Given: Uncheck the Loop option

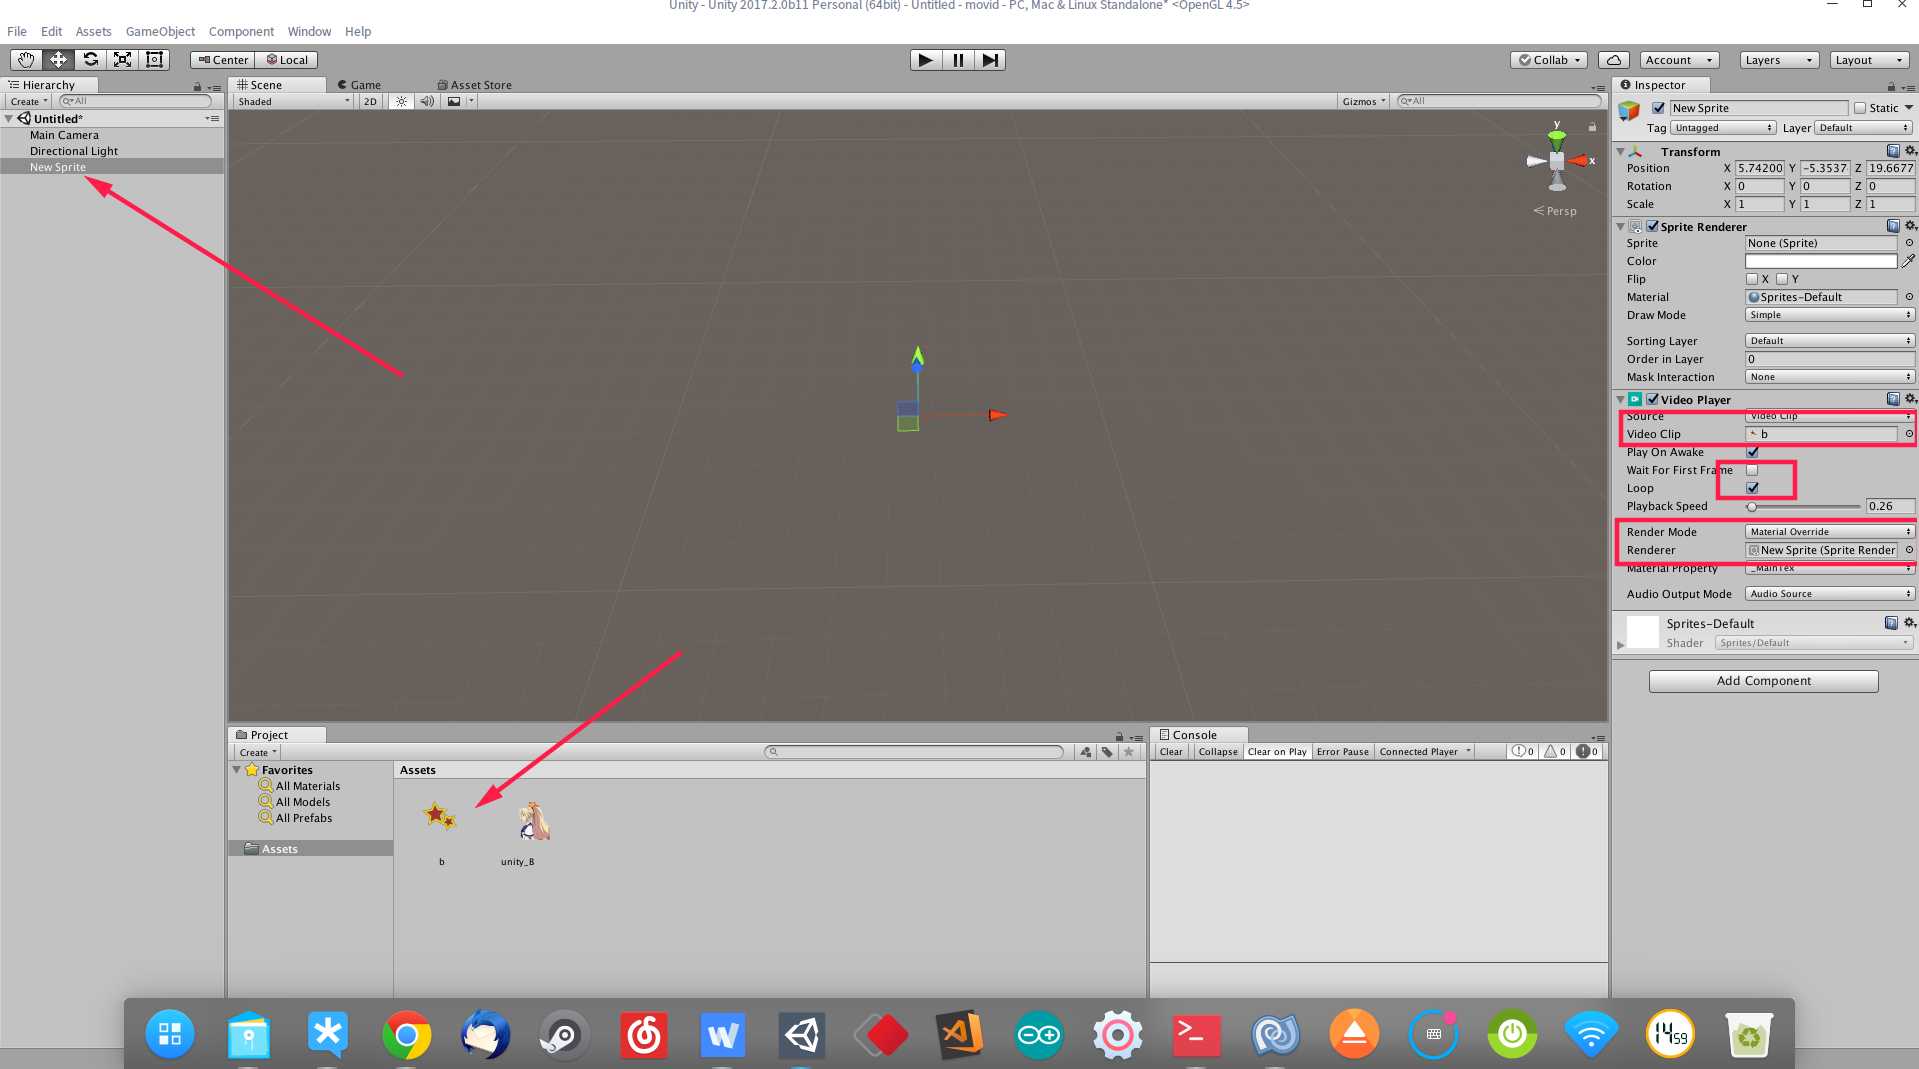Looking at the screenshot, I should point(1752,488).
